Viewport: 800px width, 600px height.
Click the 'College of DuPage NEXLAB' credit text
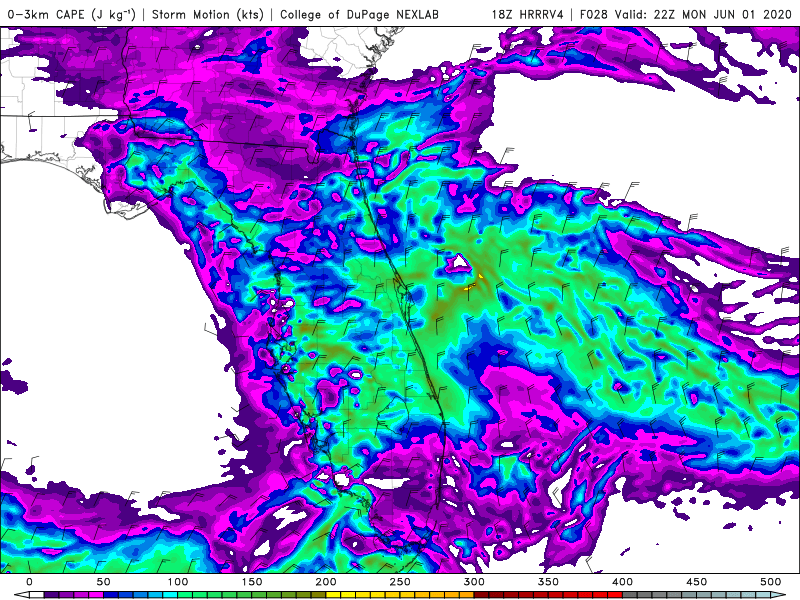coord(359,14)
